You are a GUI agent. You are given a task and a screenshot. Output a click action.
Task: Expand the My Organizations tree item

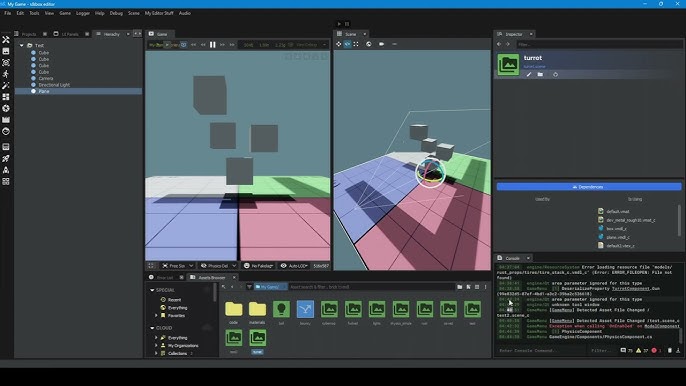[156, 346]
